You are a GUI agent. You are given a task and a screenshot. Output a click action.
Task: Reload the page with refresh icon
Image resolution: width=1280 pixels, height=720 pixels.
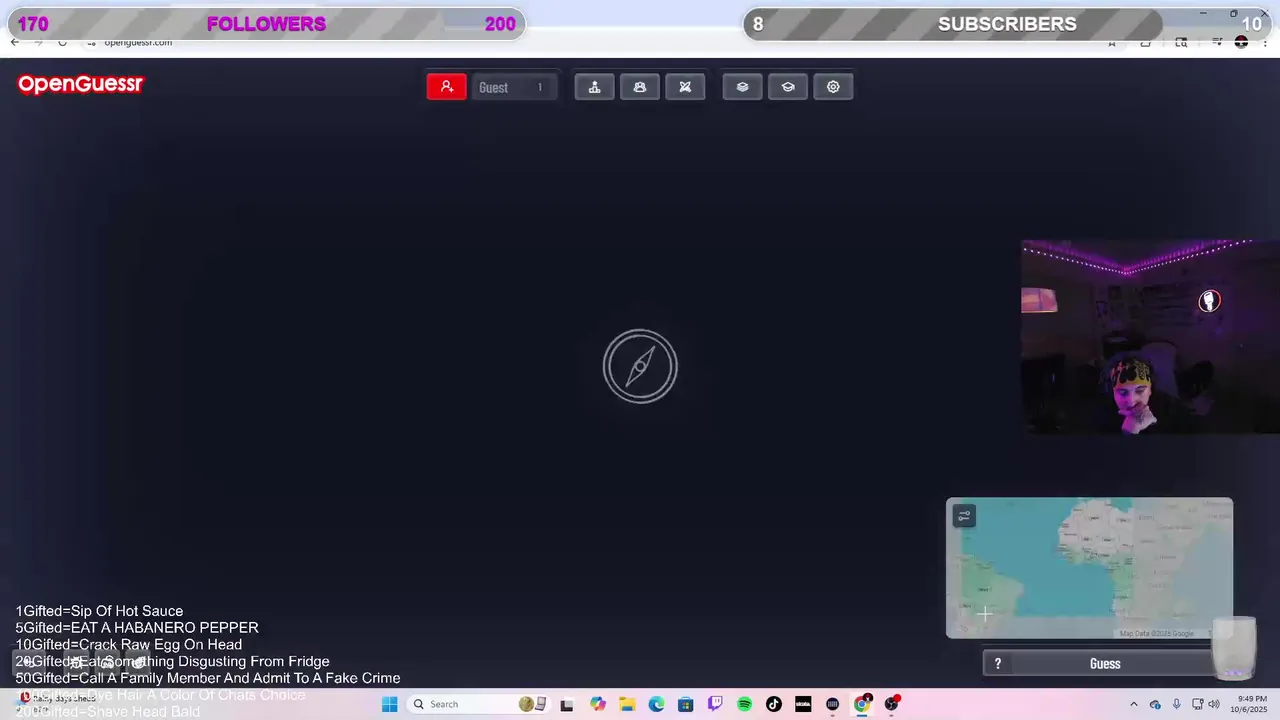coord(62,42)
